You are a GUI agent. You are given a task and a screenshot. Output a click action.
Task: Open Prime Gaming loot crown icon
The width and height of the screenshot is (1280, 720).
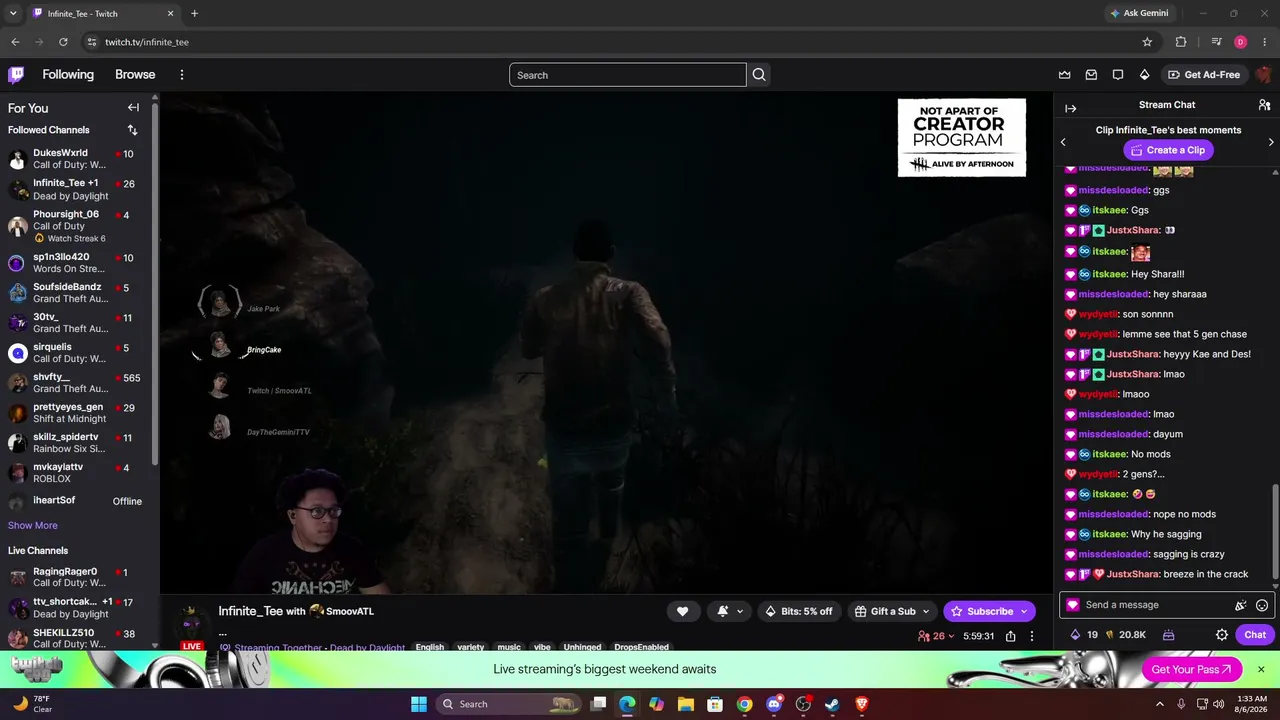1065,75
